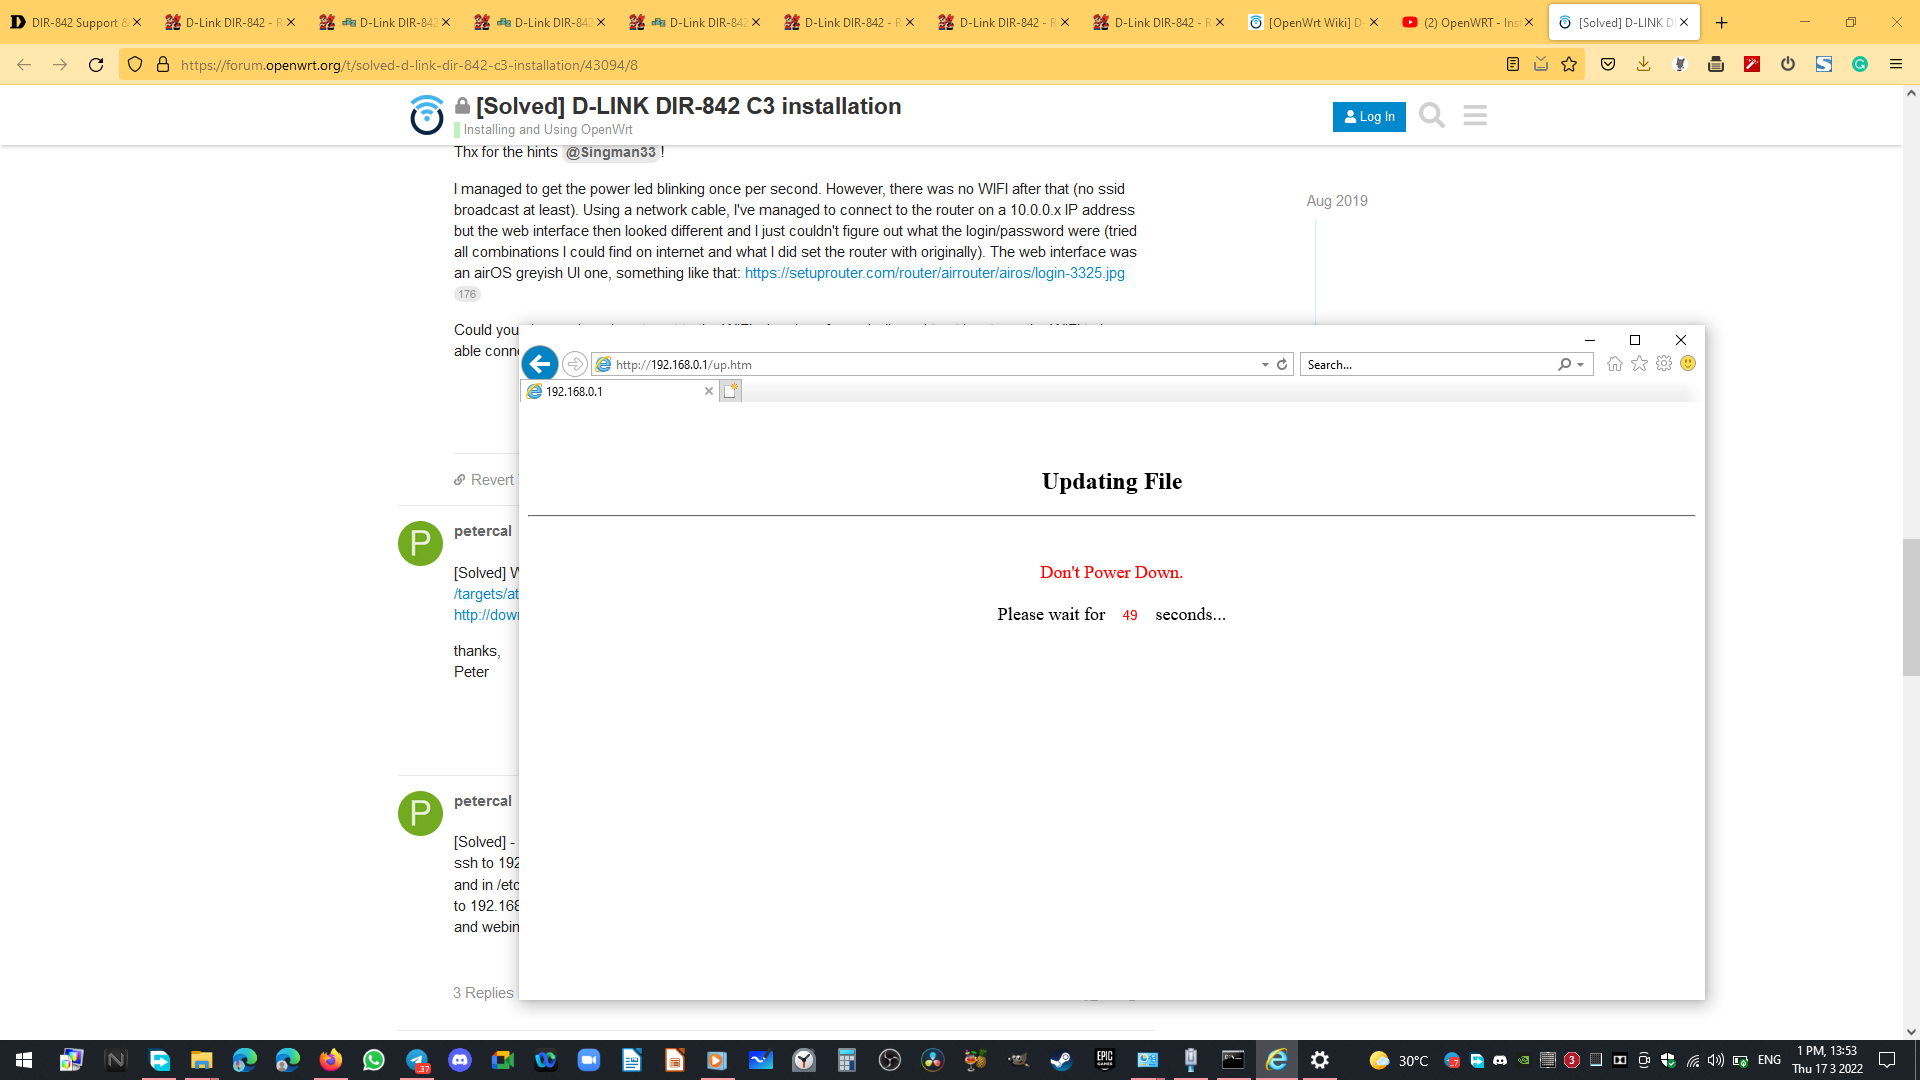The width and height of the screenshot is (1920, 1080).
Task: Open the Windows Start menu
Action: coord(24,1060)
